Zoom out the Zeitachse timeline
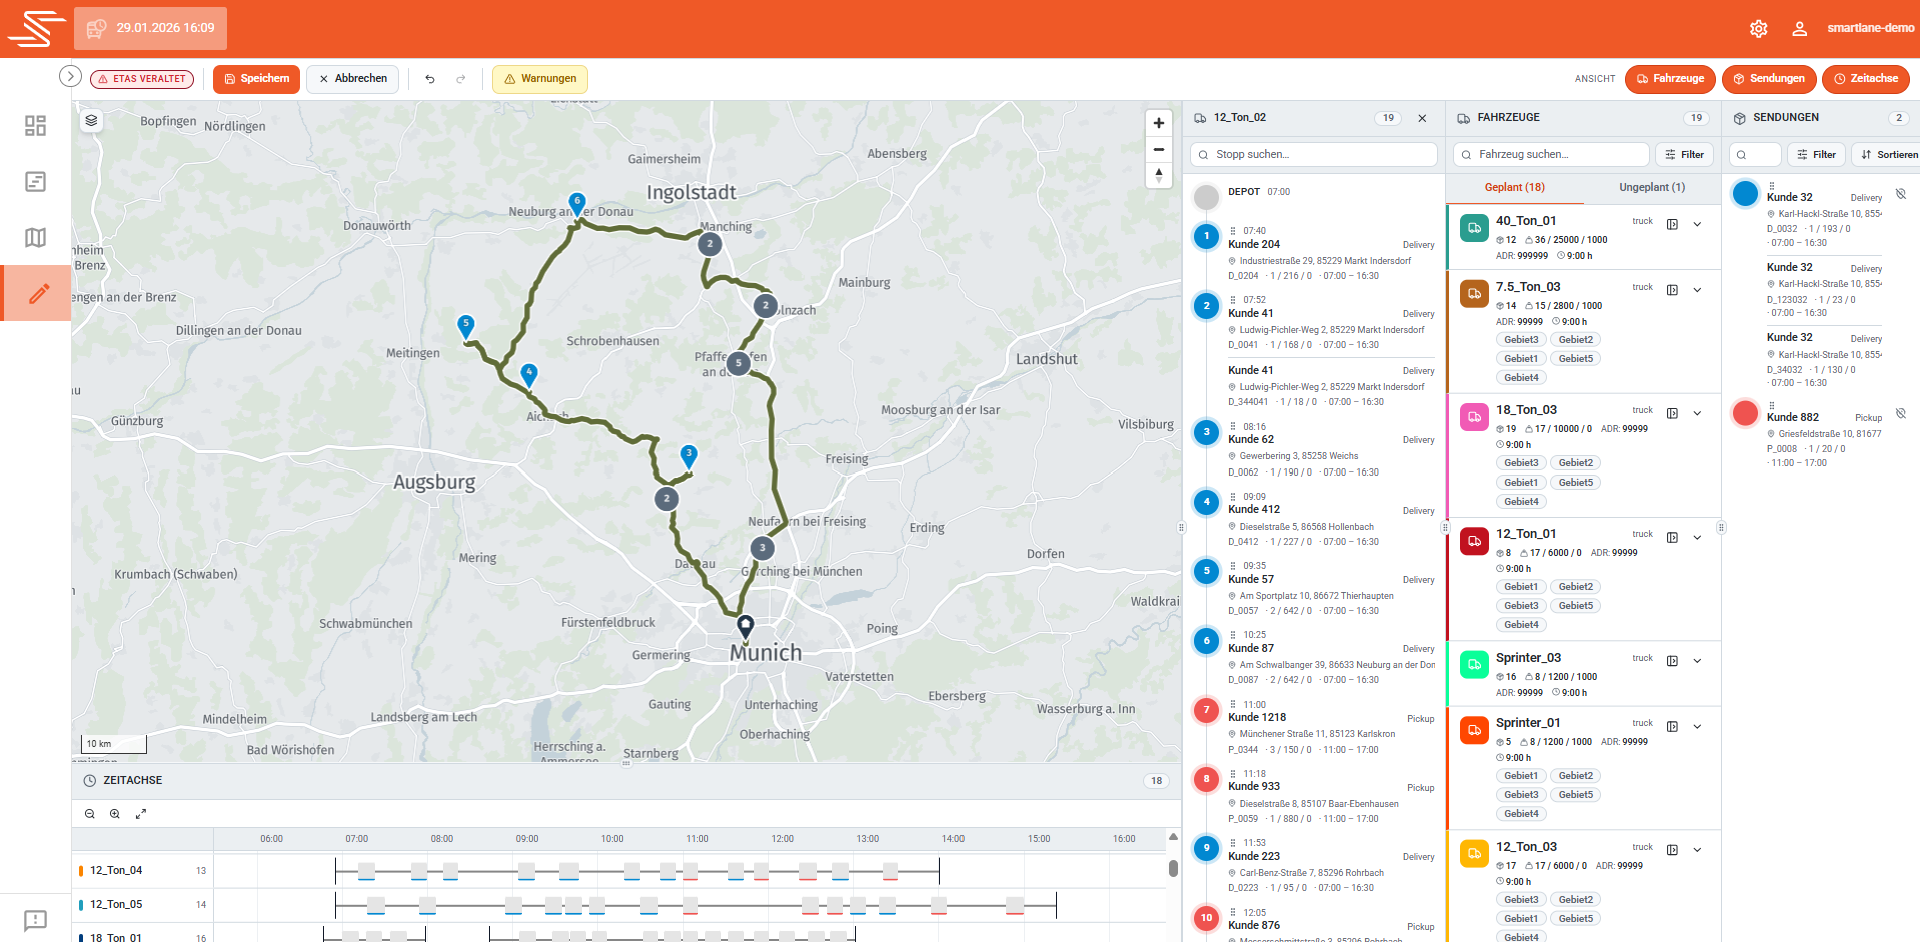 [x=90, y=814]
